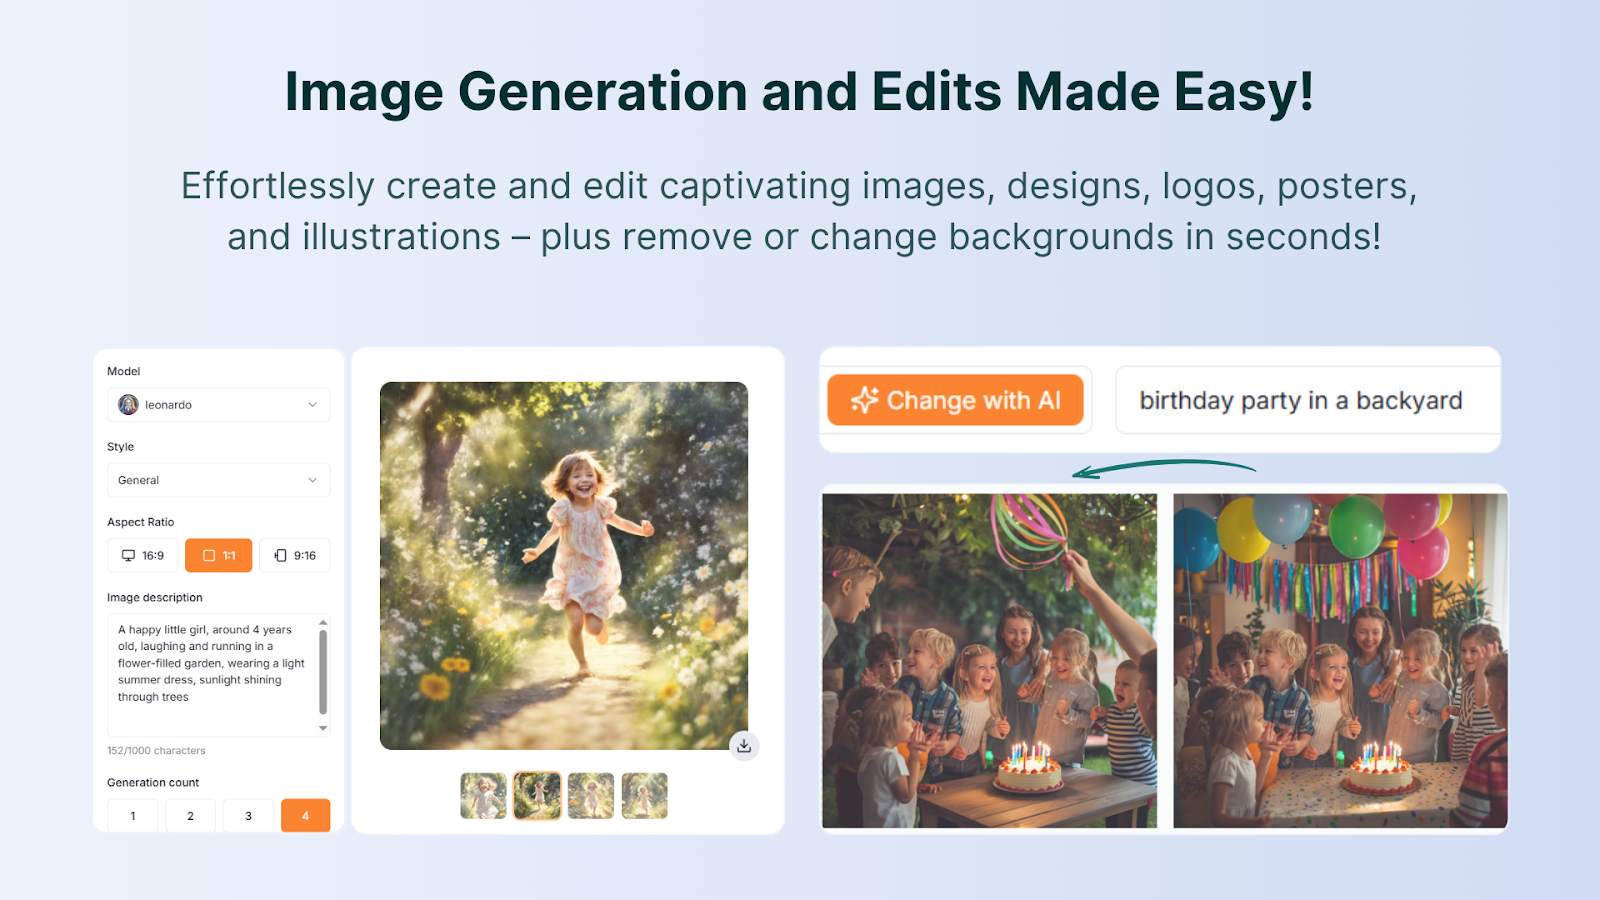The height and width of the screenshot is (900, 1600).
Task: Click the sparkle icon on Change with AI button
Action: point(866,400)
